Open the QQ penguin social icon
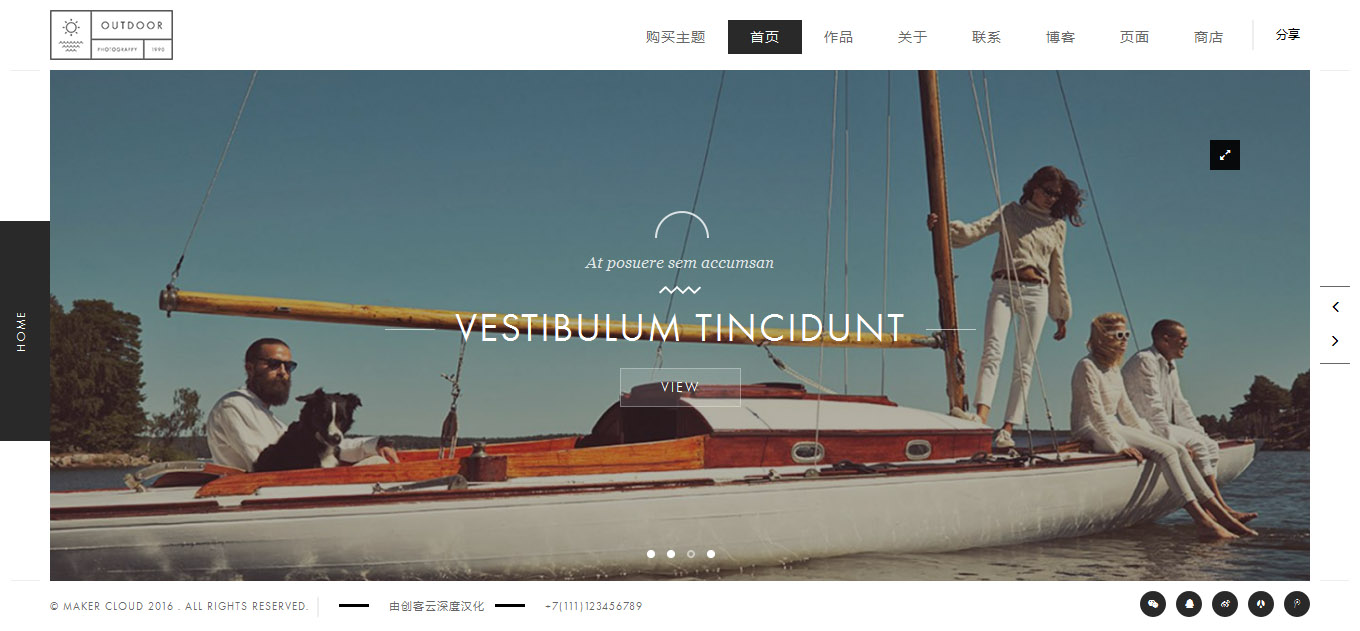 click(x=1189, y=604)
